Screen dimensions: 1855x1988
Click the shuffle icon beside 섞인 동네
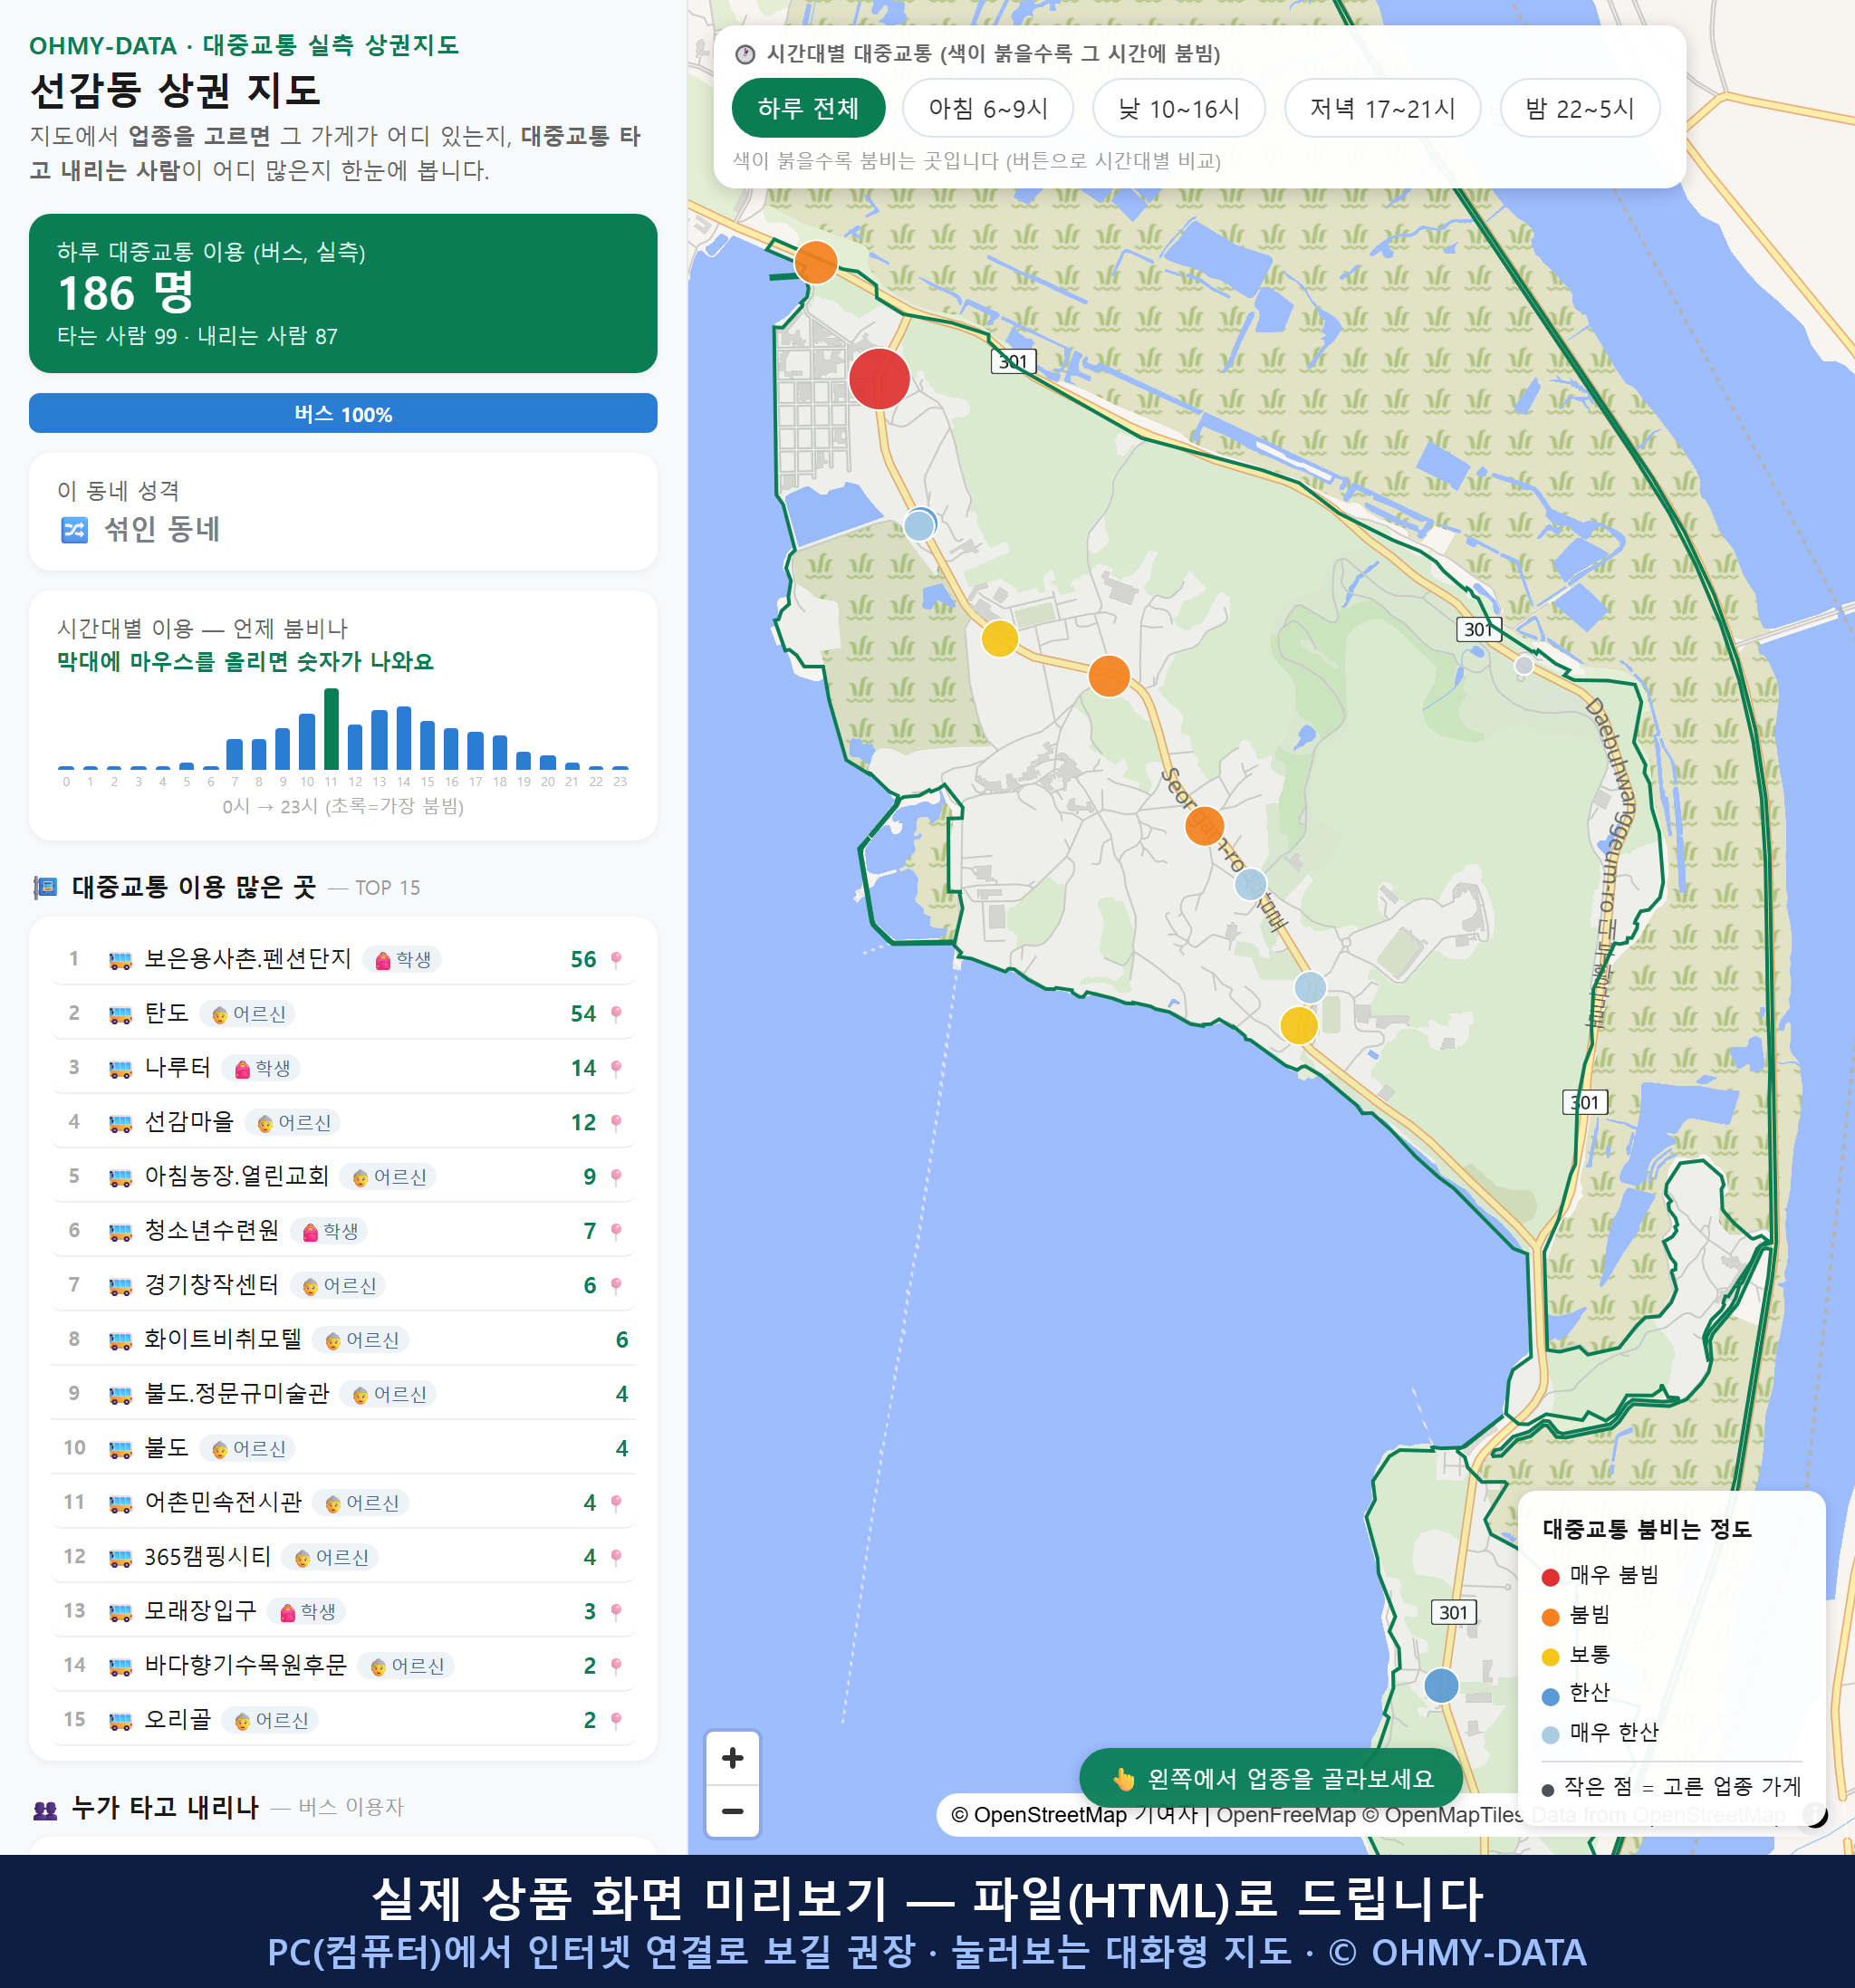tap(74, 529)
